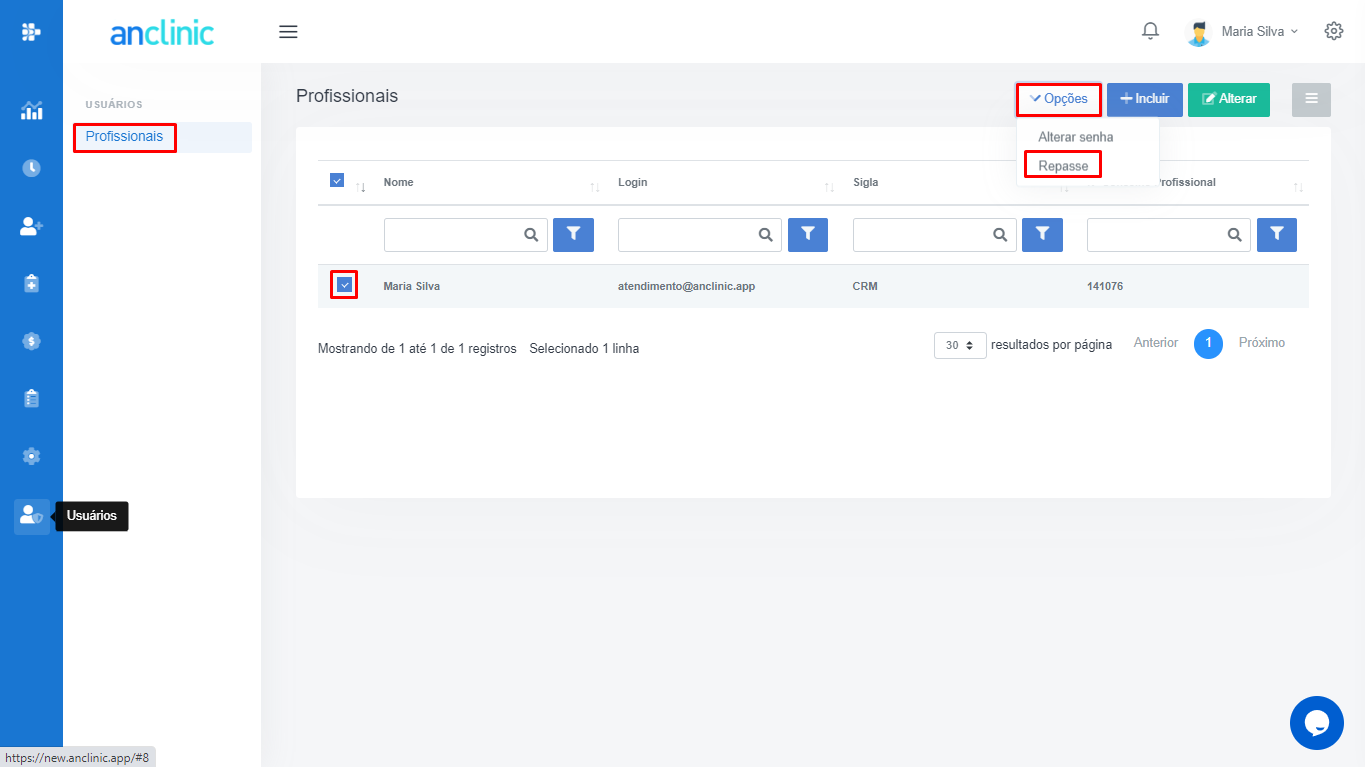Screen dimensions: 1365x767
Task: Sort by Nome column arrows
Action: tap(595, 188)
